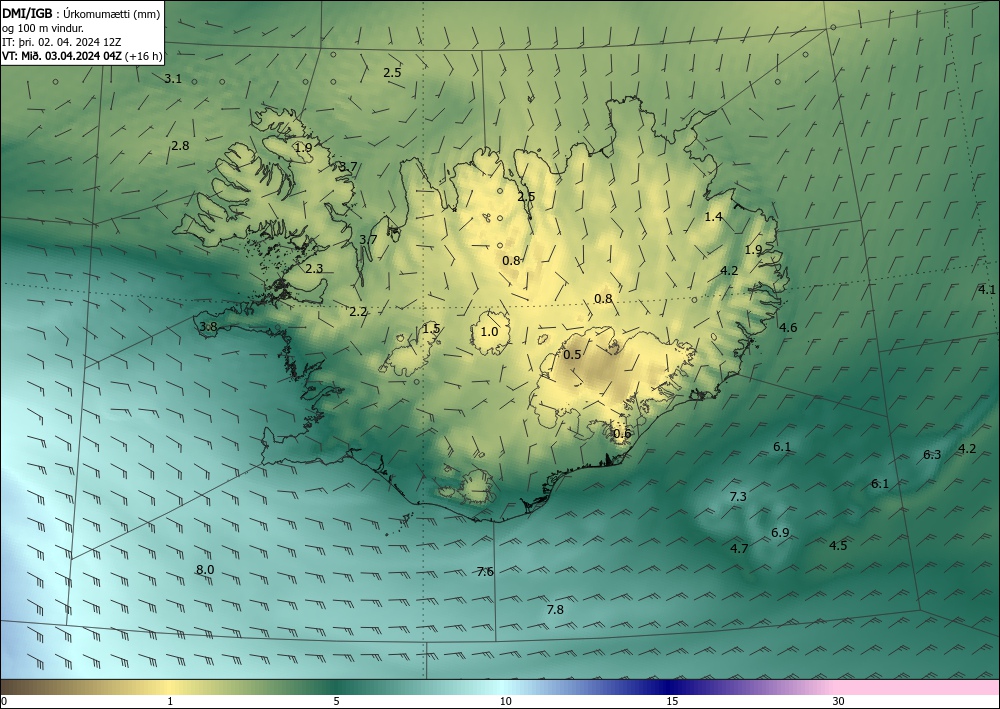Viewport: 1000px width, 709px height.
Task: Click the 6.3 value over the ocean
Action: [x=932, y=455]
